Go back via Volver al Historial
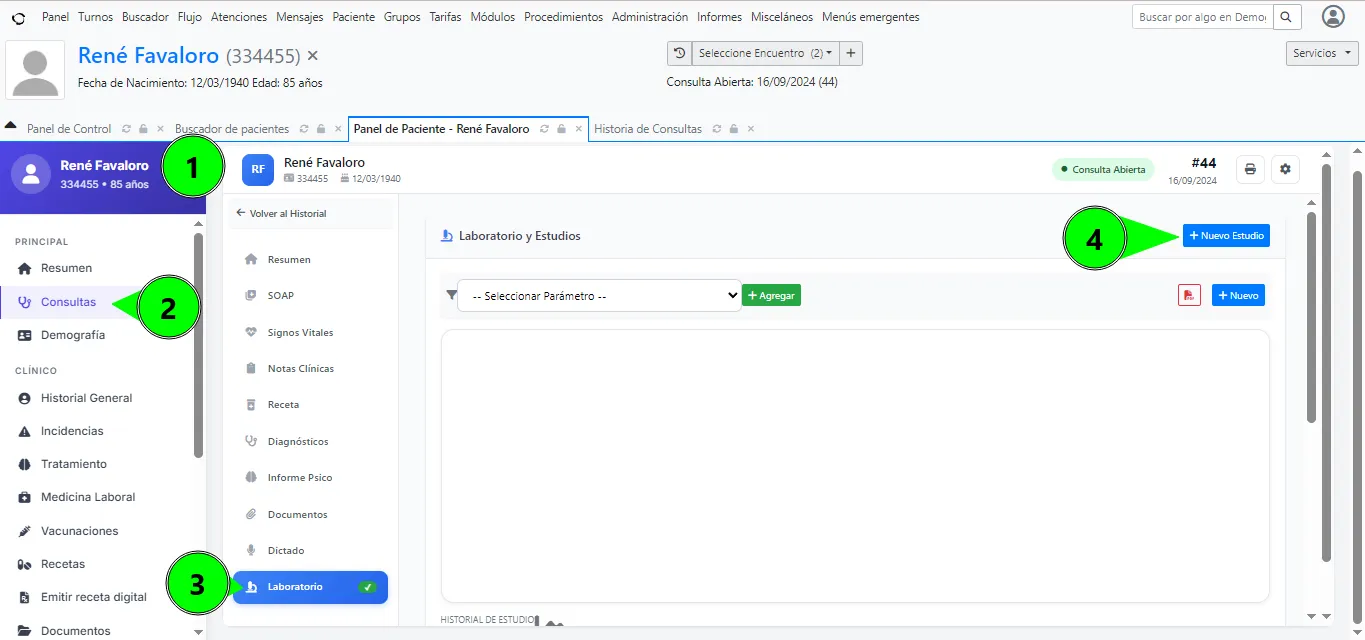Image resolution: width=1365 pixels, height=640 pixels. click(281, 213)
